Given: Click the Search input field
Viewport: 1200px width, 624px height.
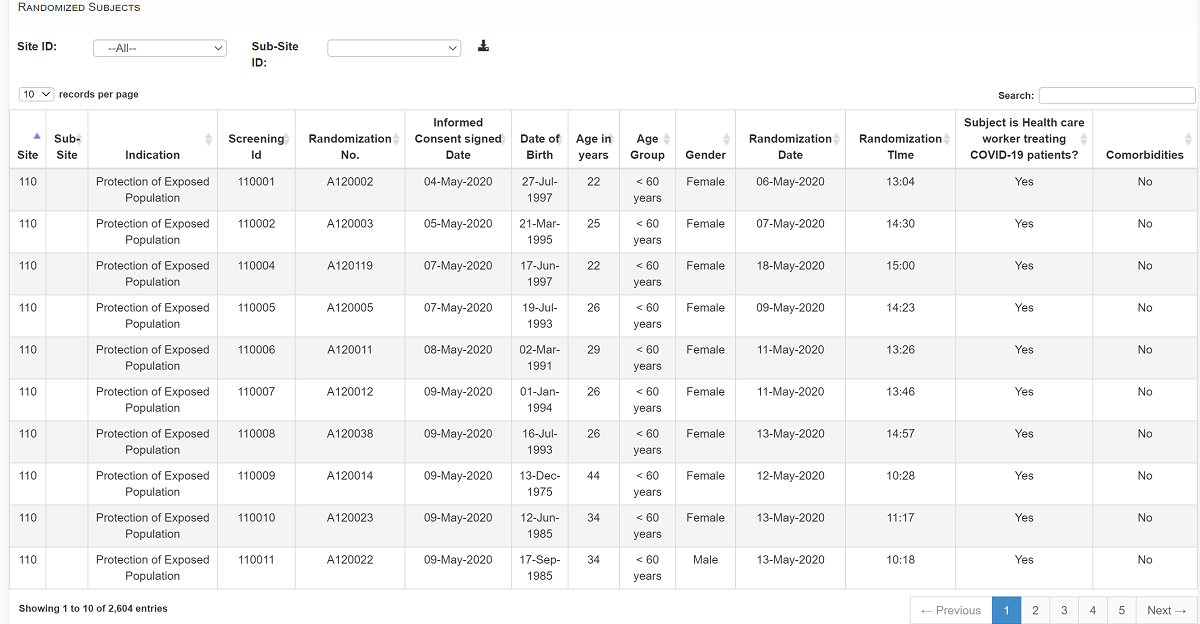Looking at the screenshot, I should coord(1116,96).
